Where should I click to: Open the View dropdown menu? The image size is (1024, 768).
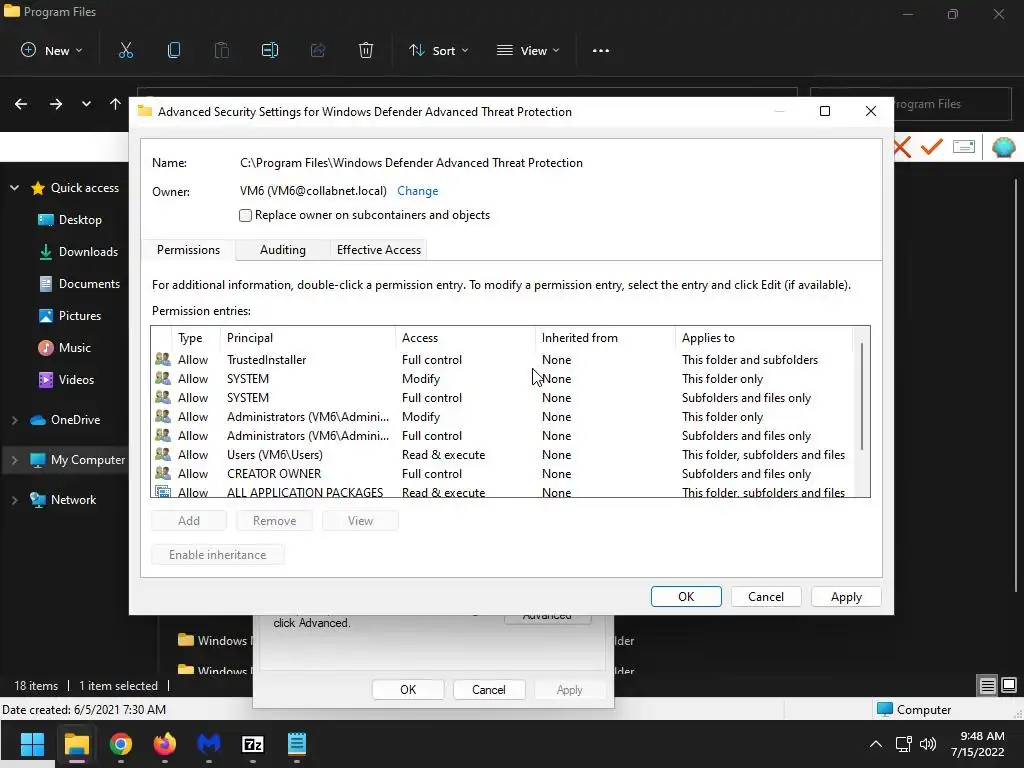528,50
